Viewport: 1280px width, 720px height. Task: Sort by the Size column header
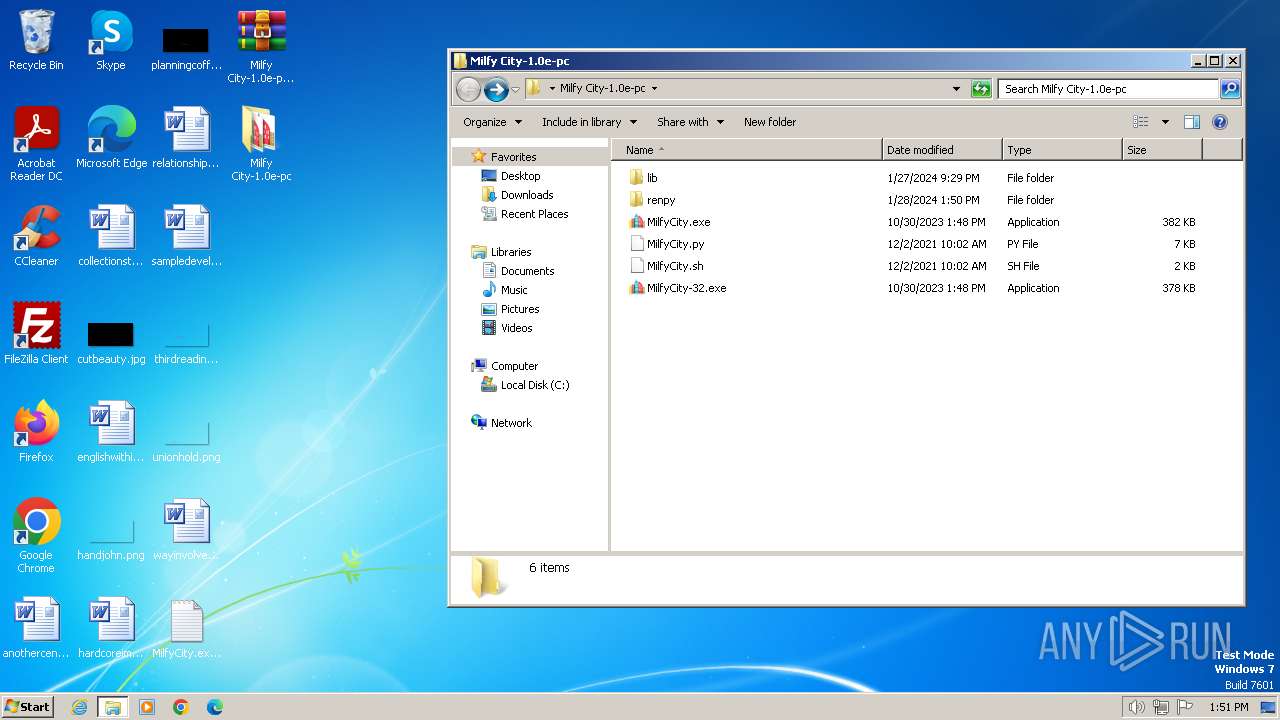click(1162, 150)
